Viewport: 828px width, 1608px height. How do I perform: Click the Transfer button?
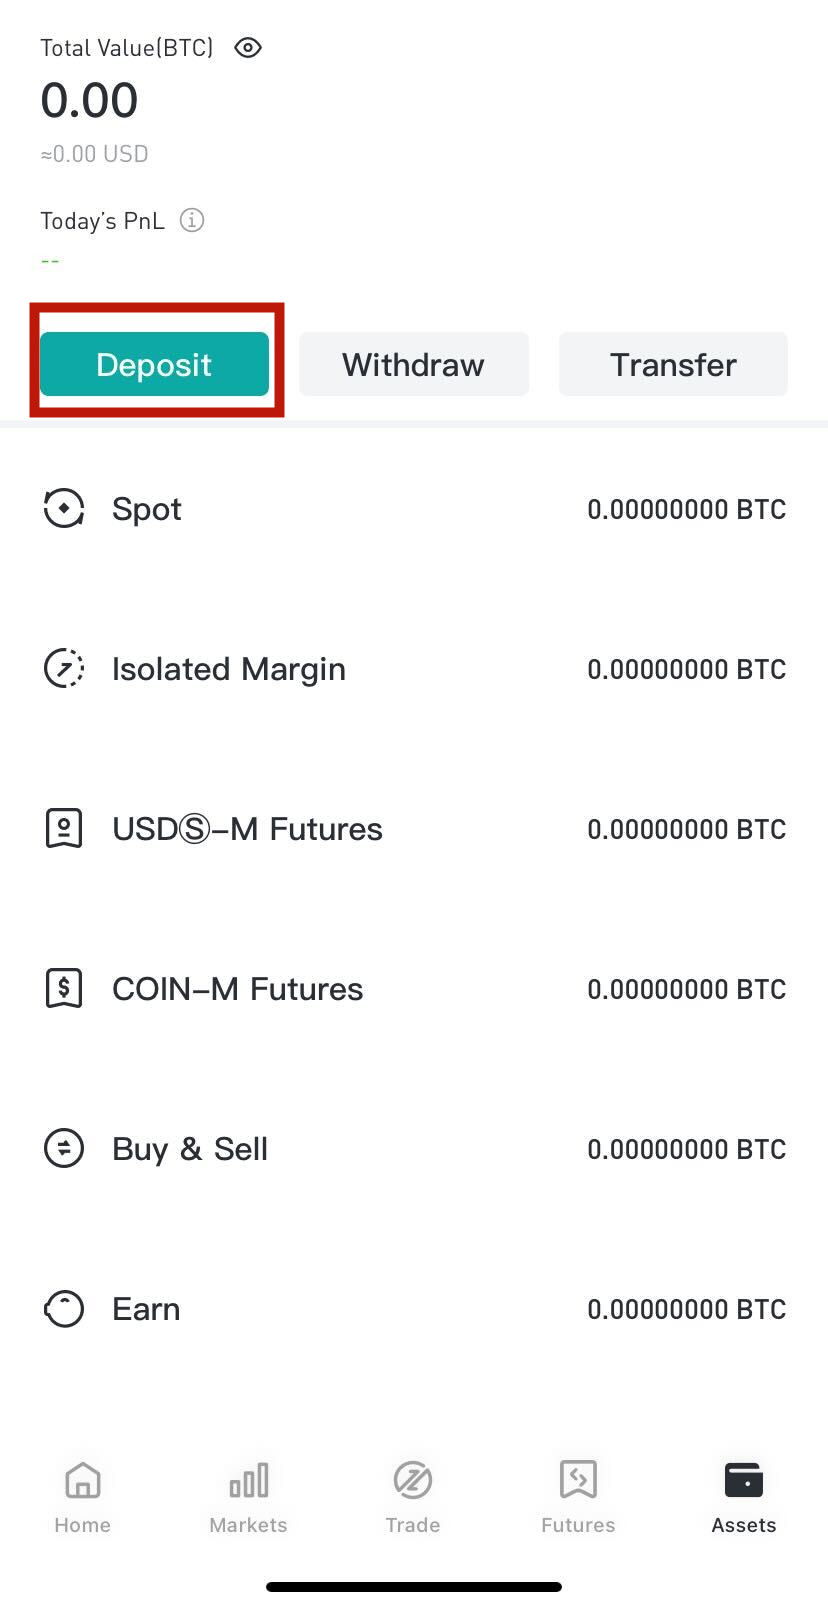(673, 364)
